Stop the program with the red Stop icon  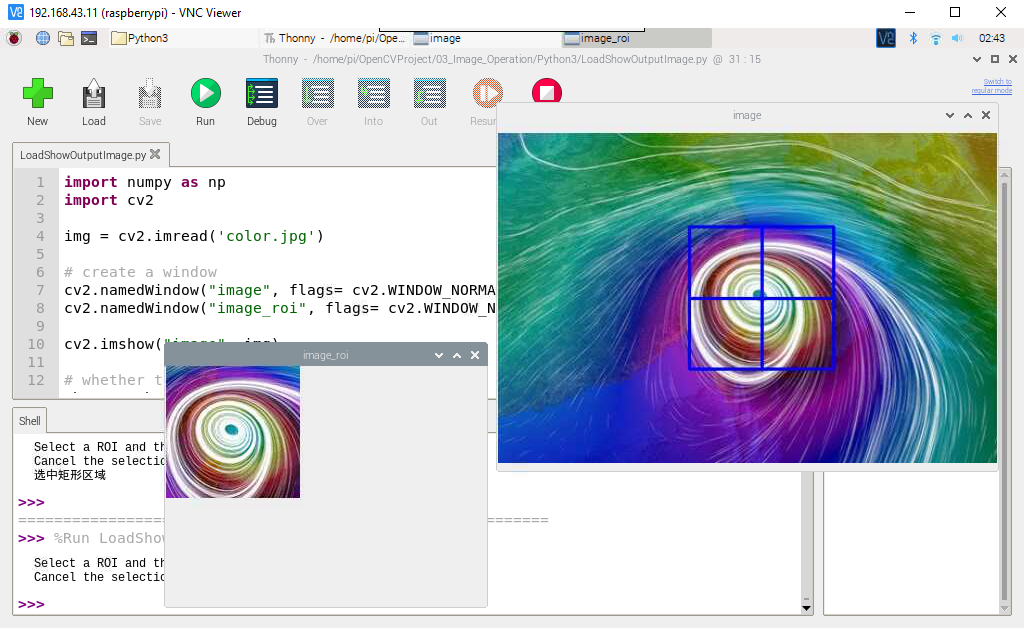(547, 92)
